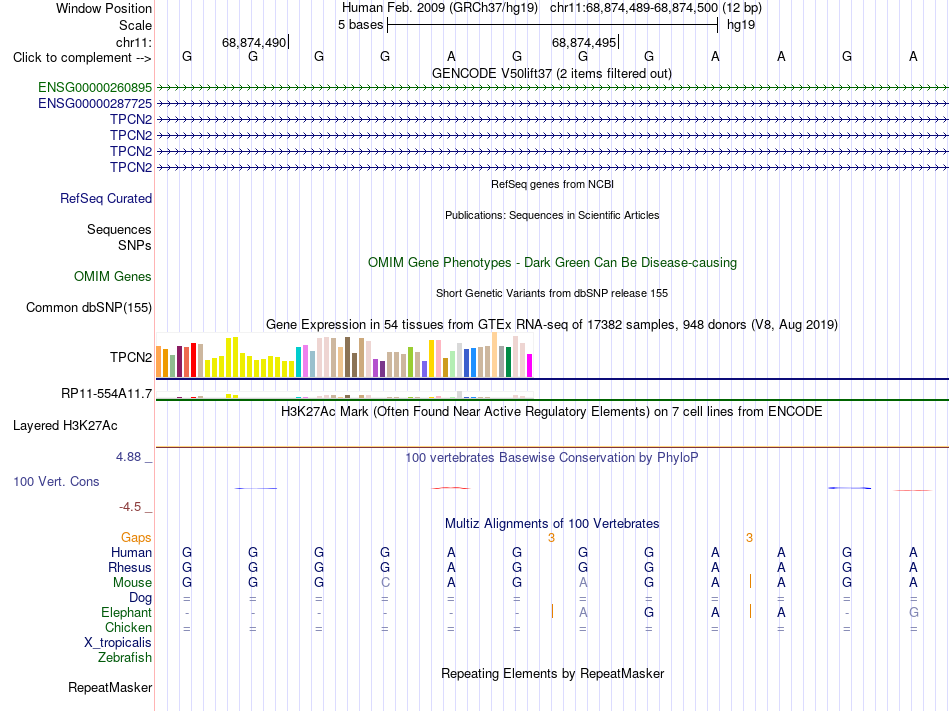
Task: Click the 68,874,495 ruler coordinate
Action: point(583,42)
